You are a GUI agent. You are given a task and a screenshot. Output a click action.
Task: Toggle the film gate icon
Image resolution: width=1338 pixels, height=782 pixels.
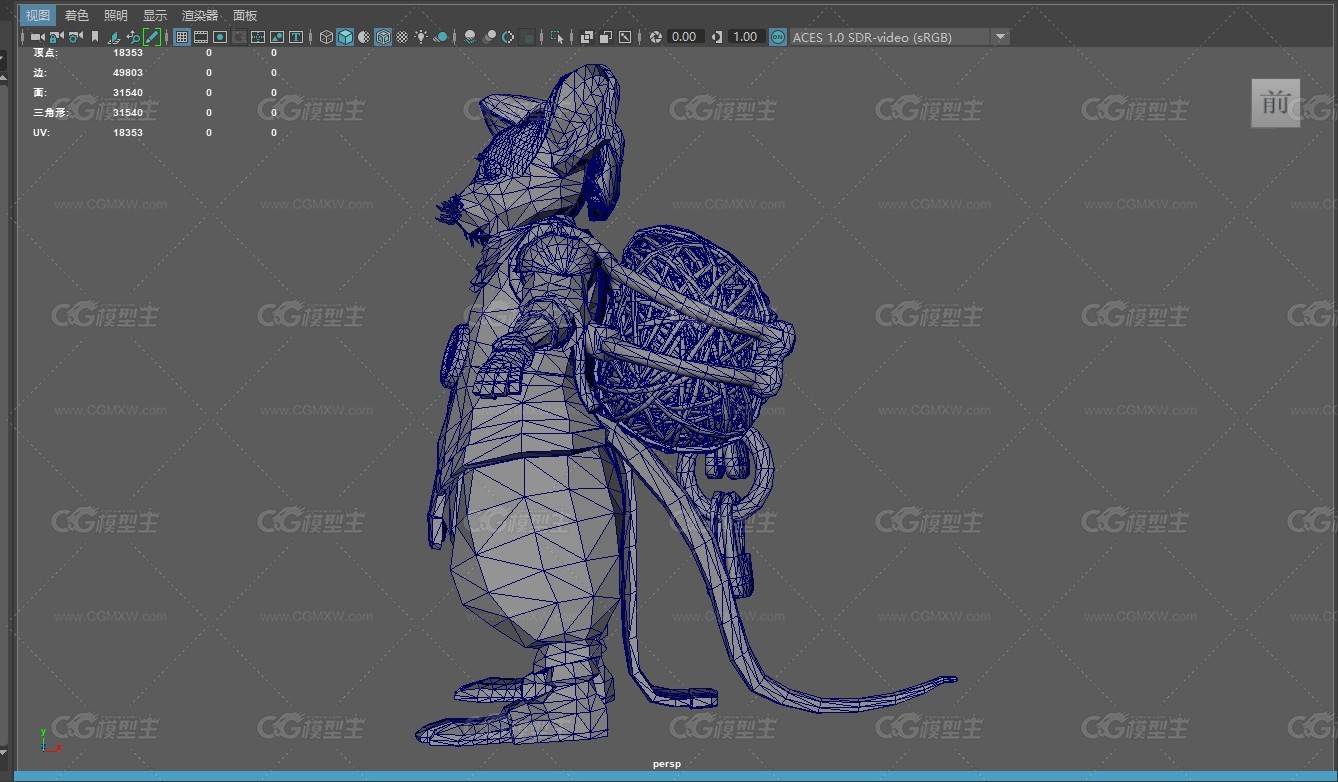click(200, 37)
